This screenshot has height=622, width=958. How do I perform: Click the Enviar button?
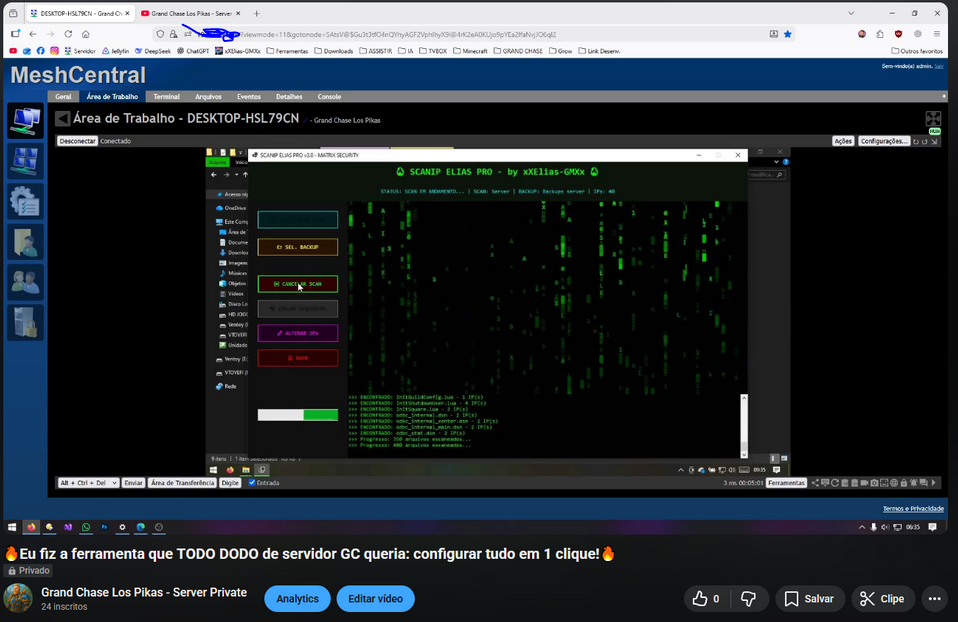click(133, 483)
